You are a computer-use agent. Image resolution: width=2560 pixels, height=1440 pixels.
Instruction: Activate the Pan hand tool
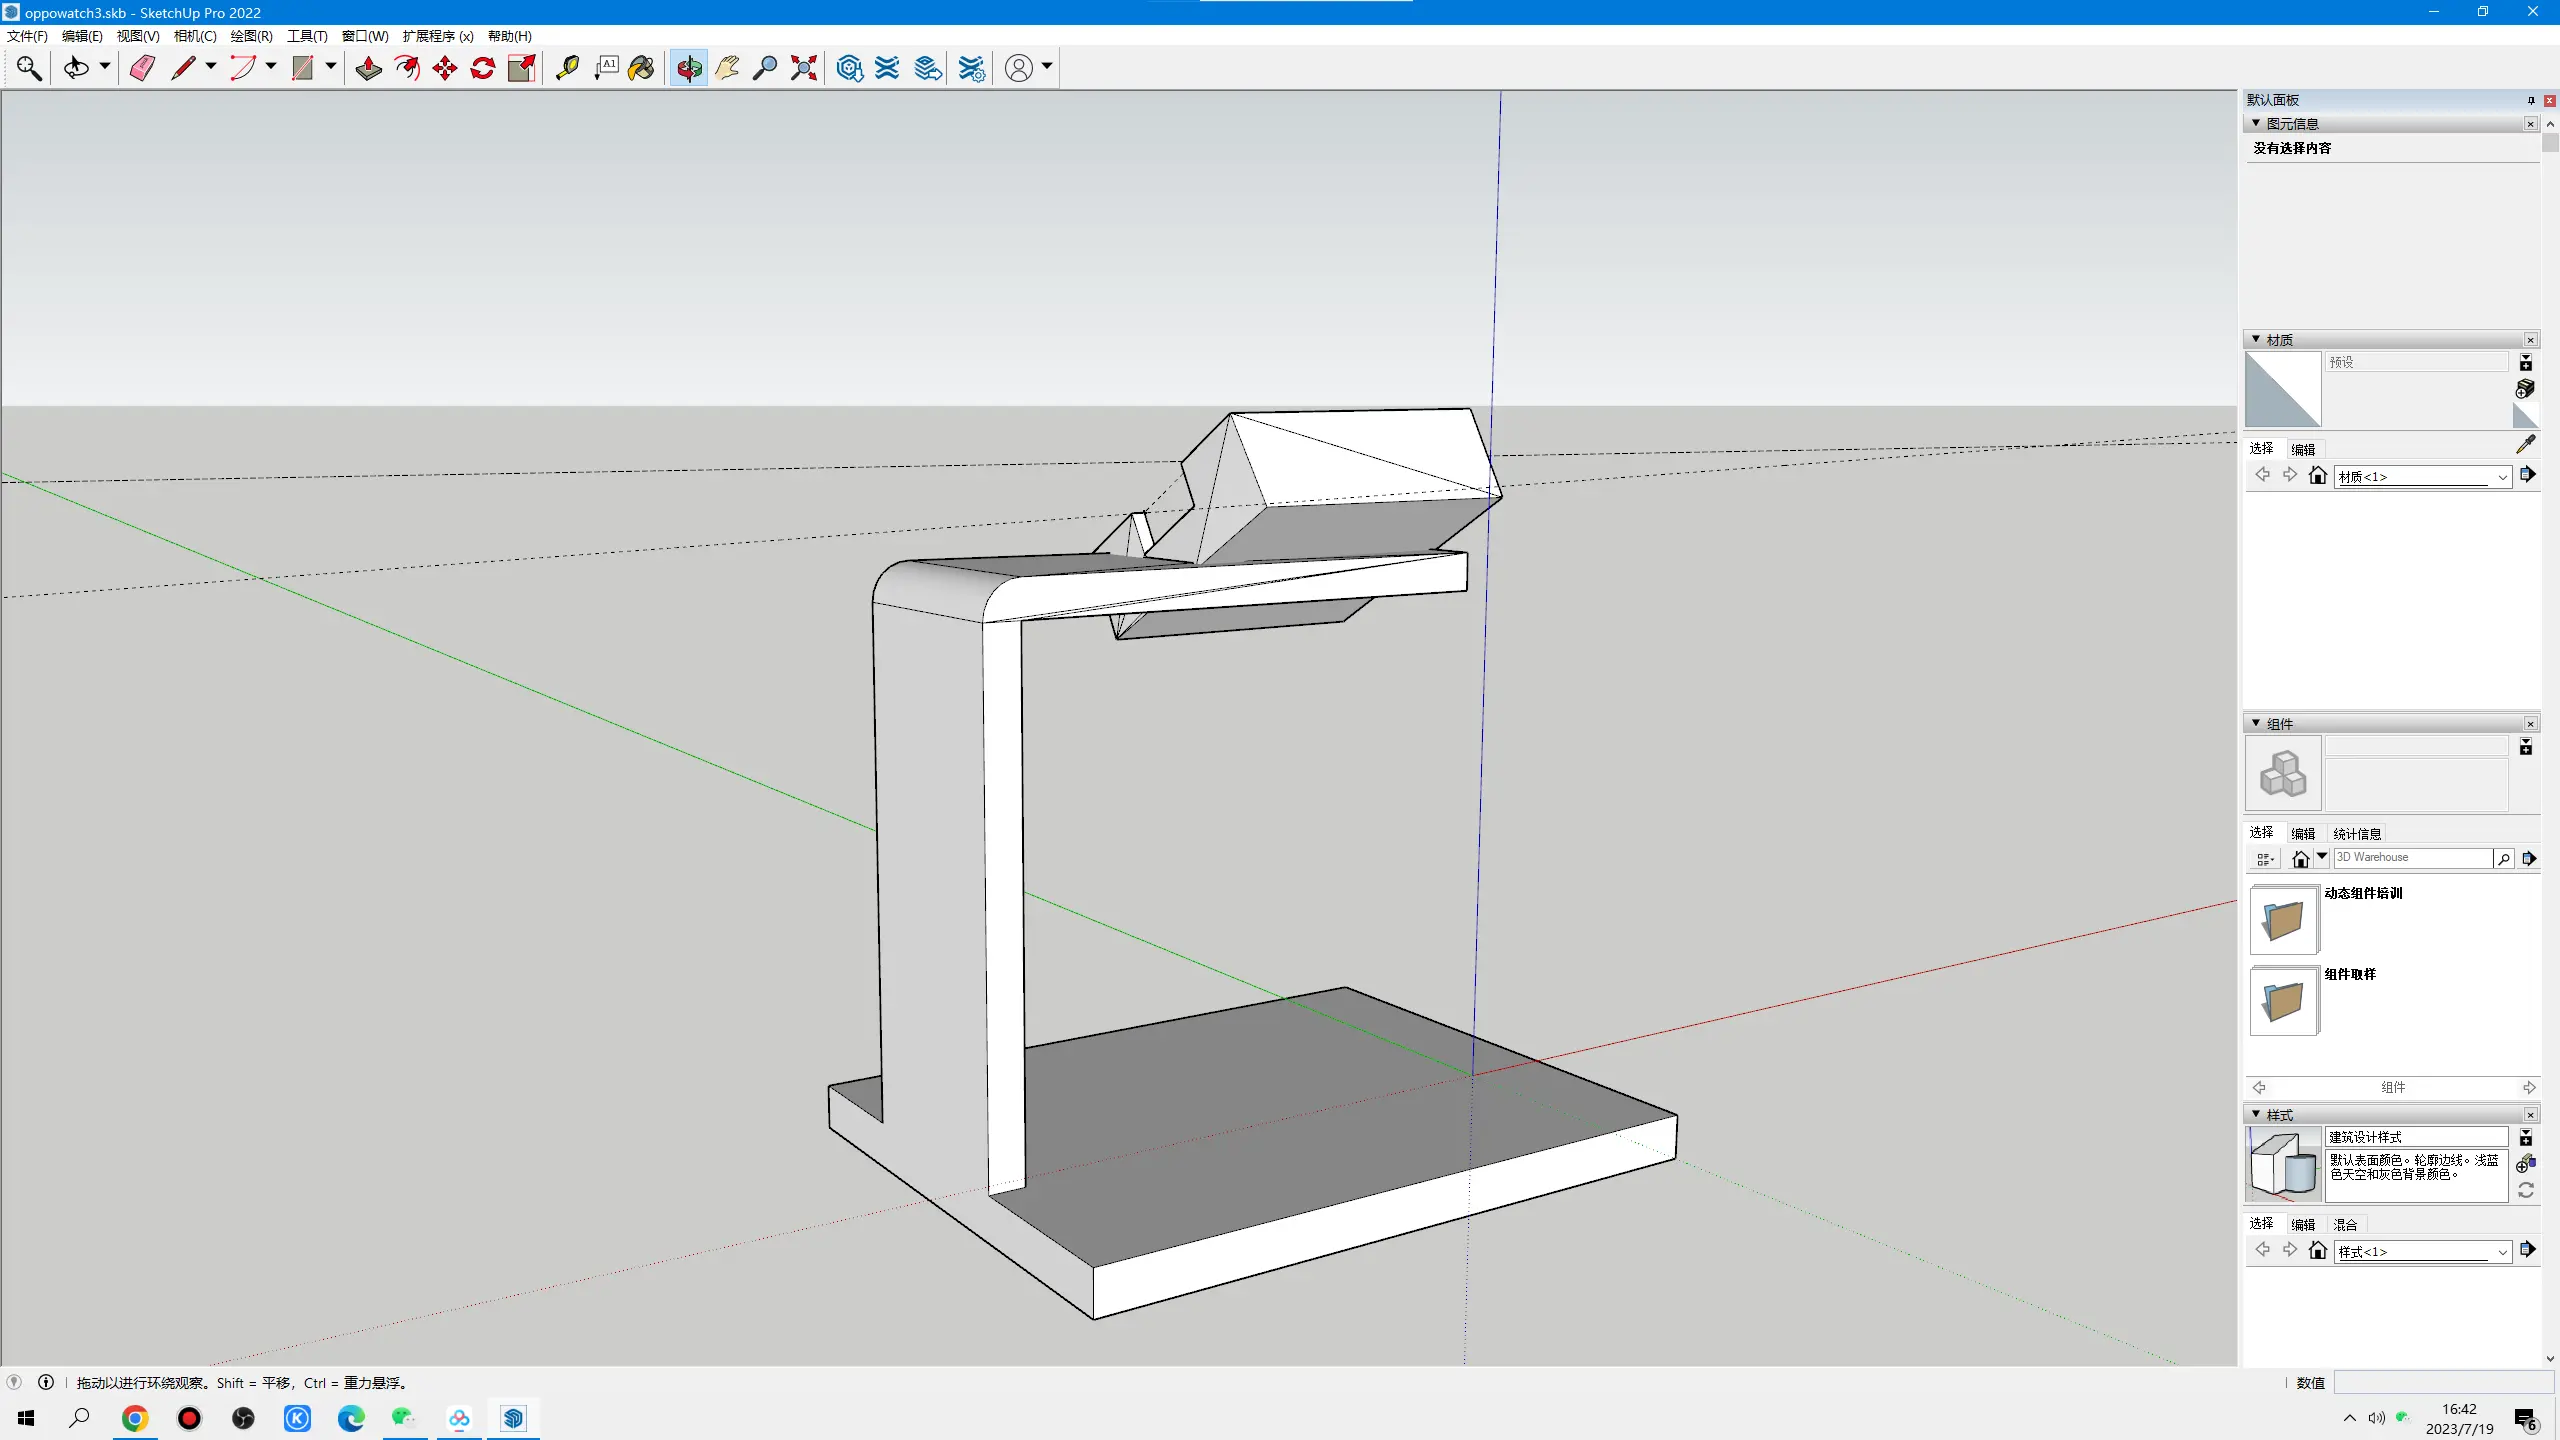[727, 68]
